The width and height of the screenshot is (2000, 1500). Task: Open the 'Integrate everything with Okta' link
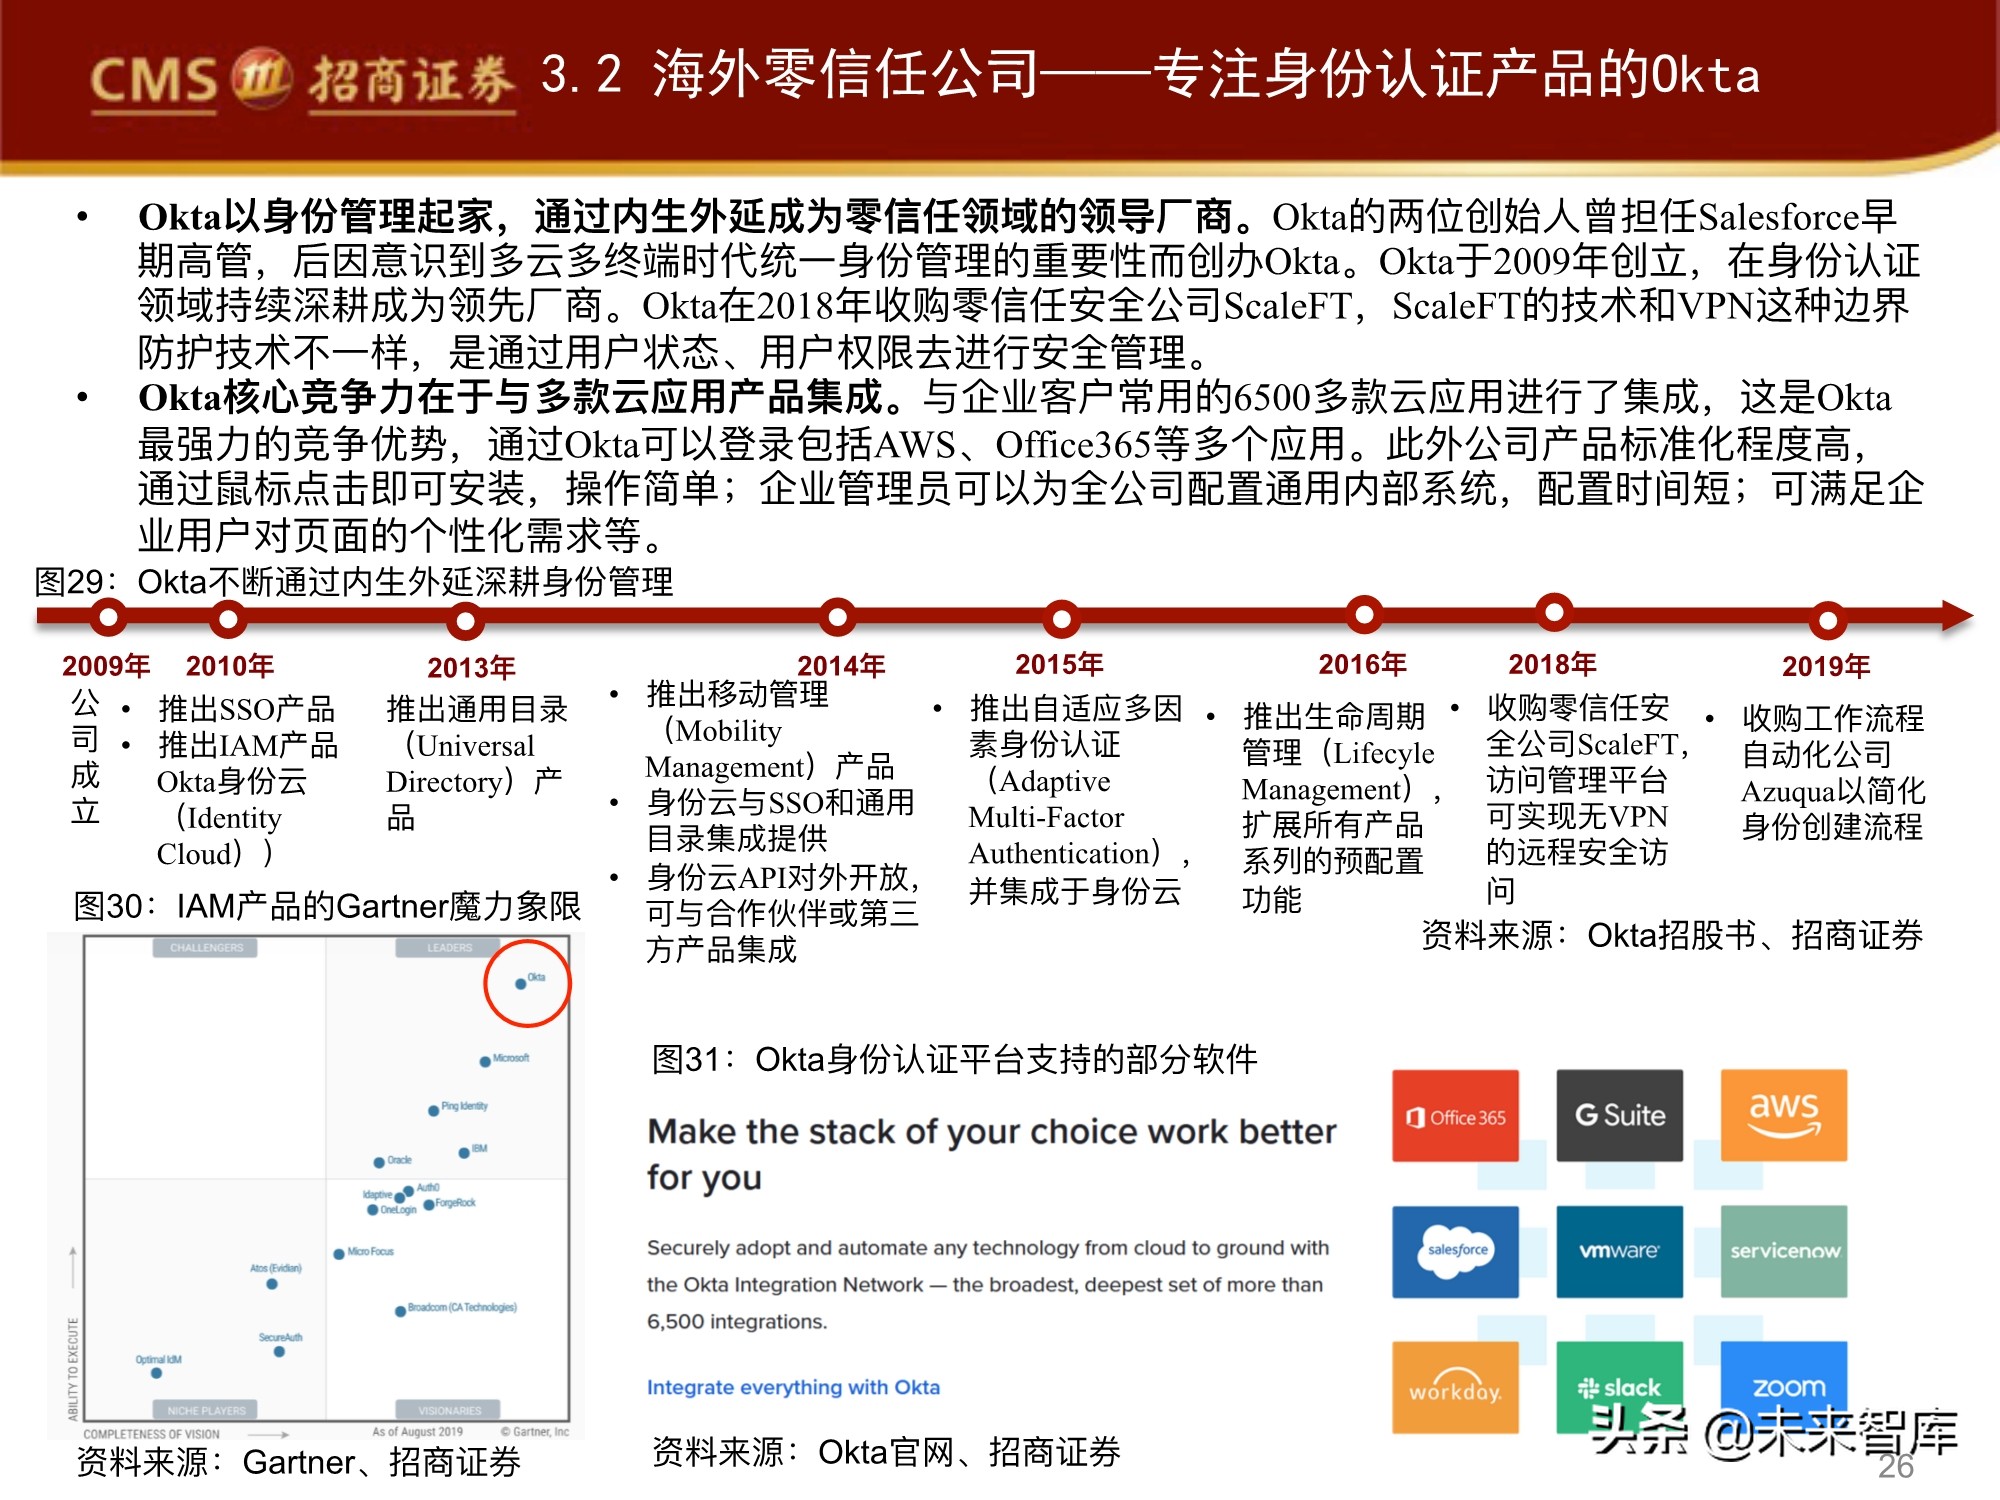(x=793, y=1388)
